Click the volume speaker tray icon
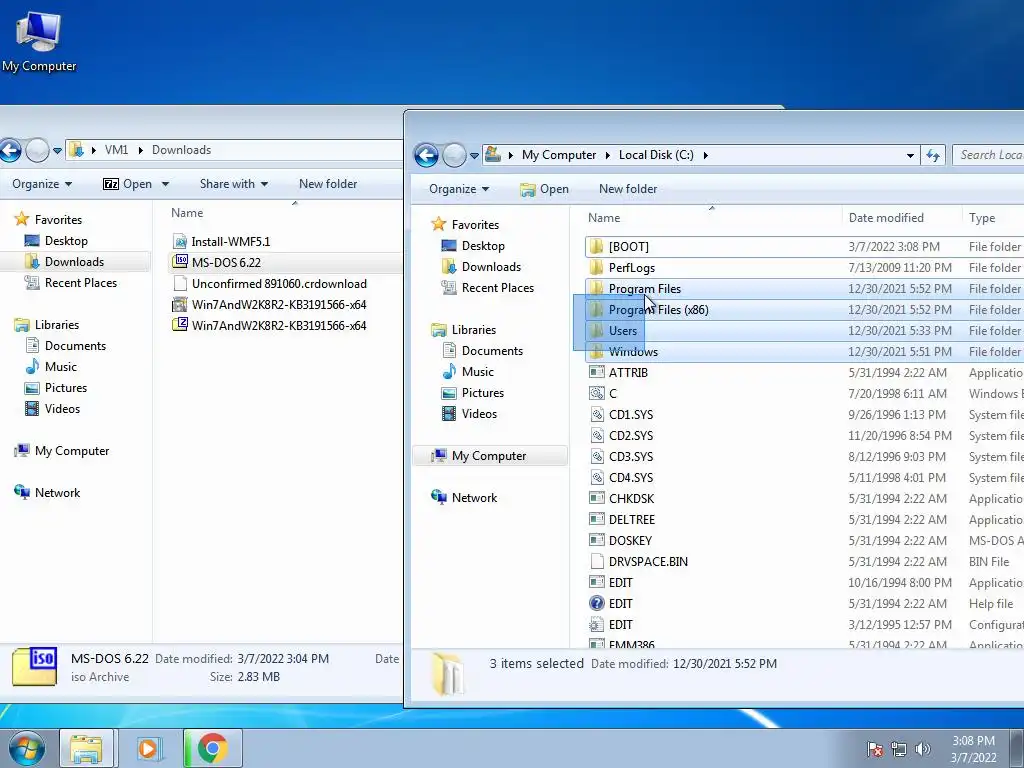Viewport: 1024px width, 768px height. 922,749
